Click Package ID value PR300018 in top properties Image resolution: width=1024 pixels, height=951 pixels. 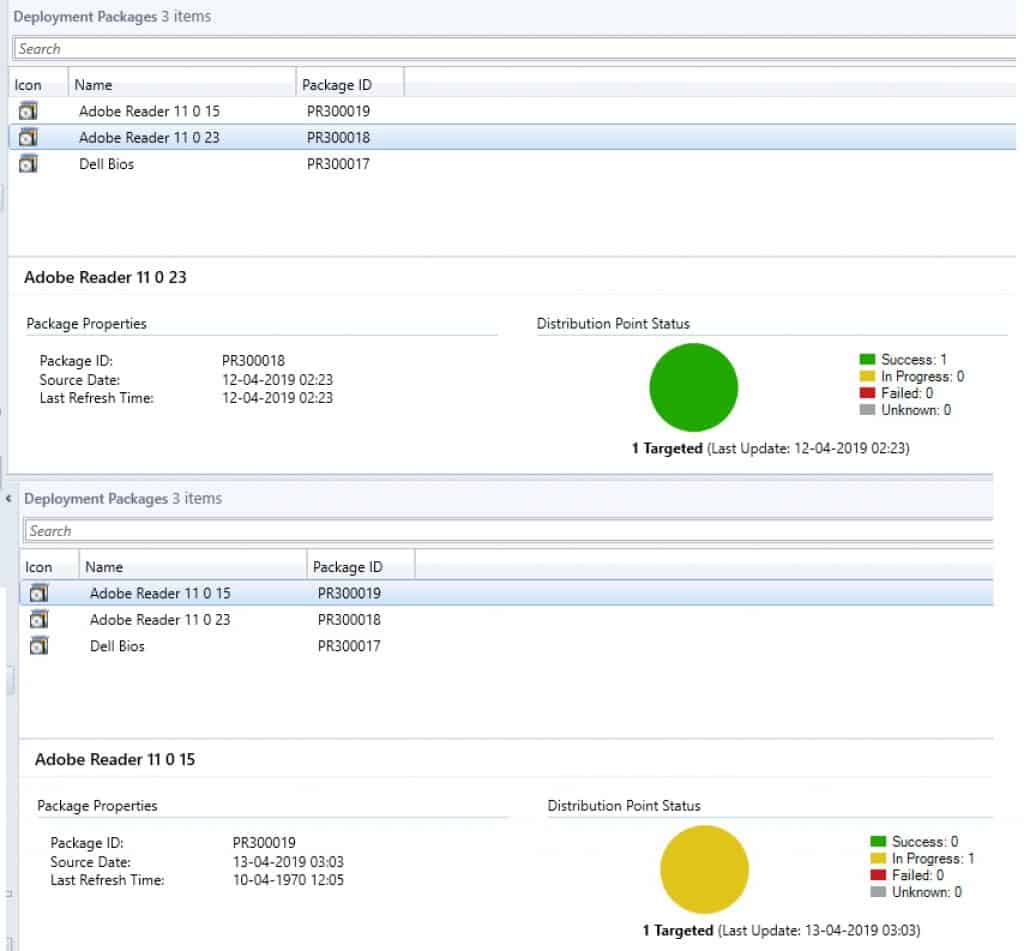(253, 361)
